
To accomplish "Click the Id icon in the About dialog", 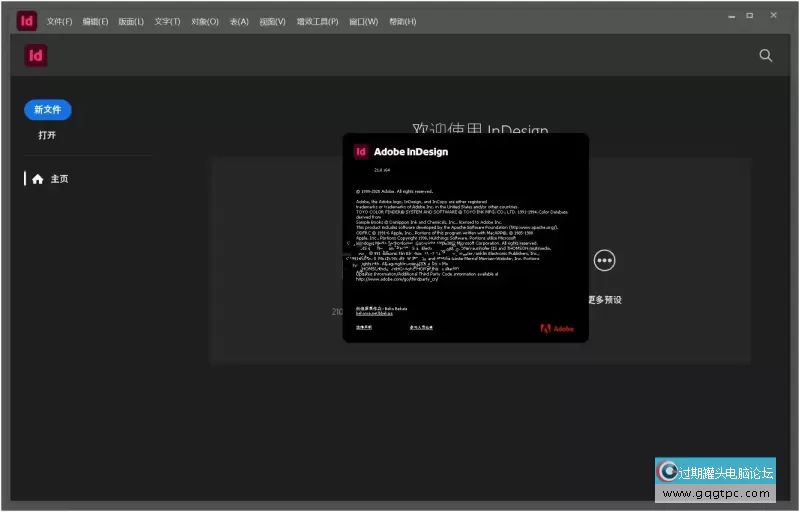I will pos(361,151).
